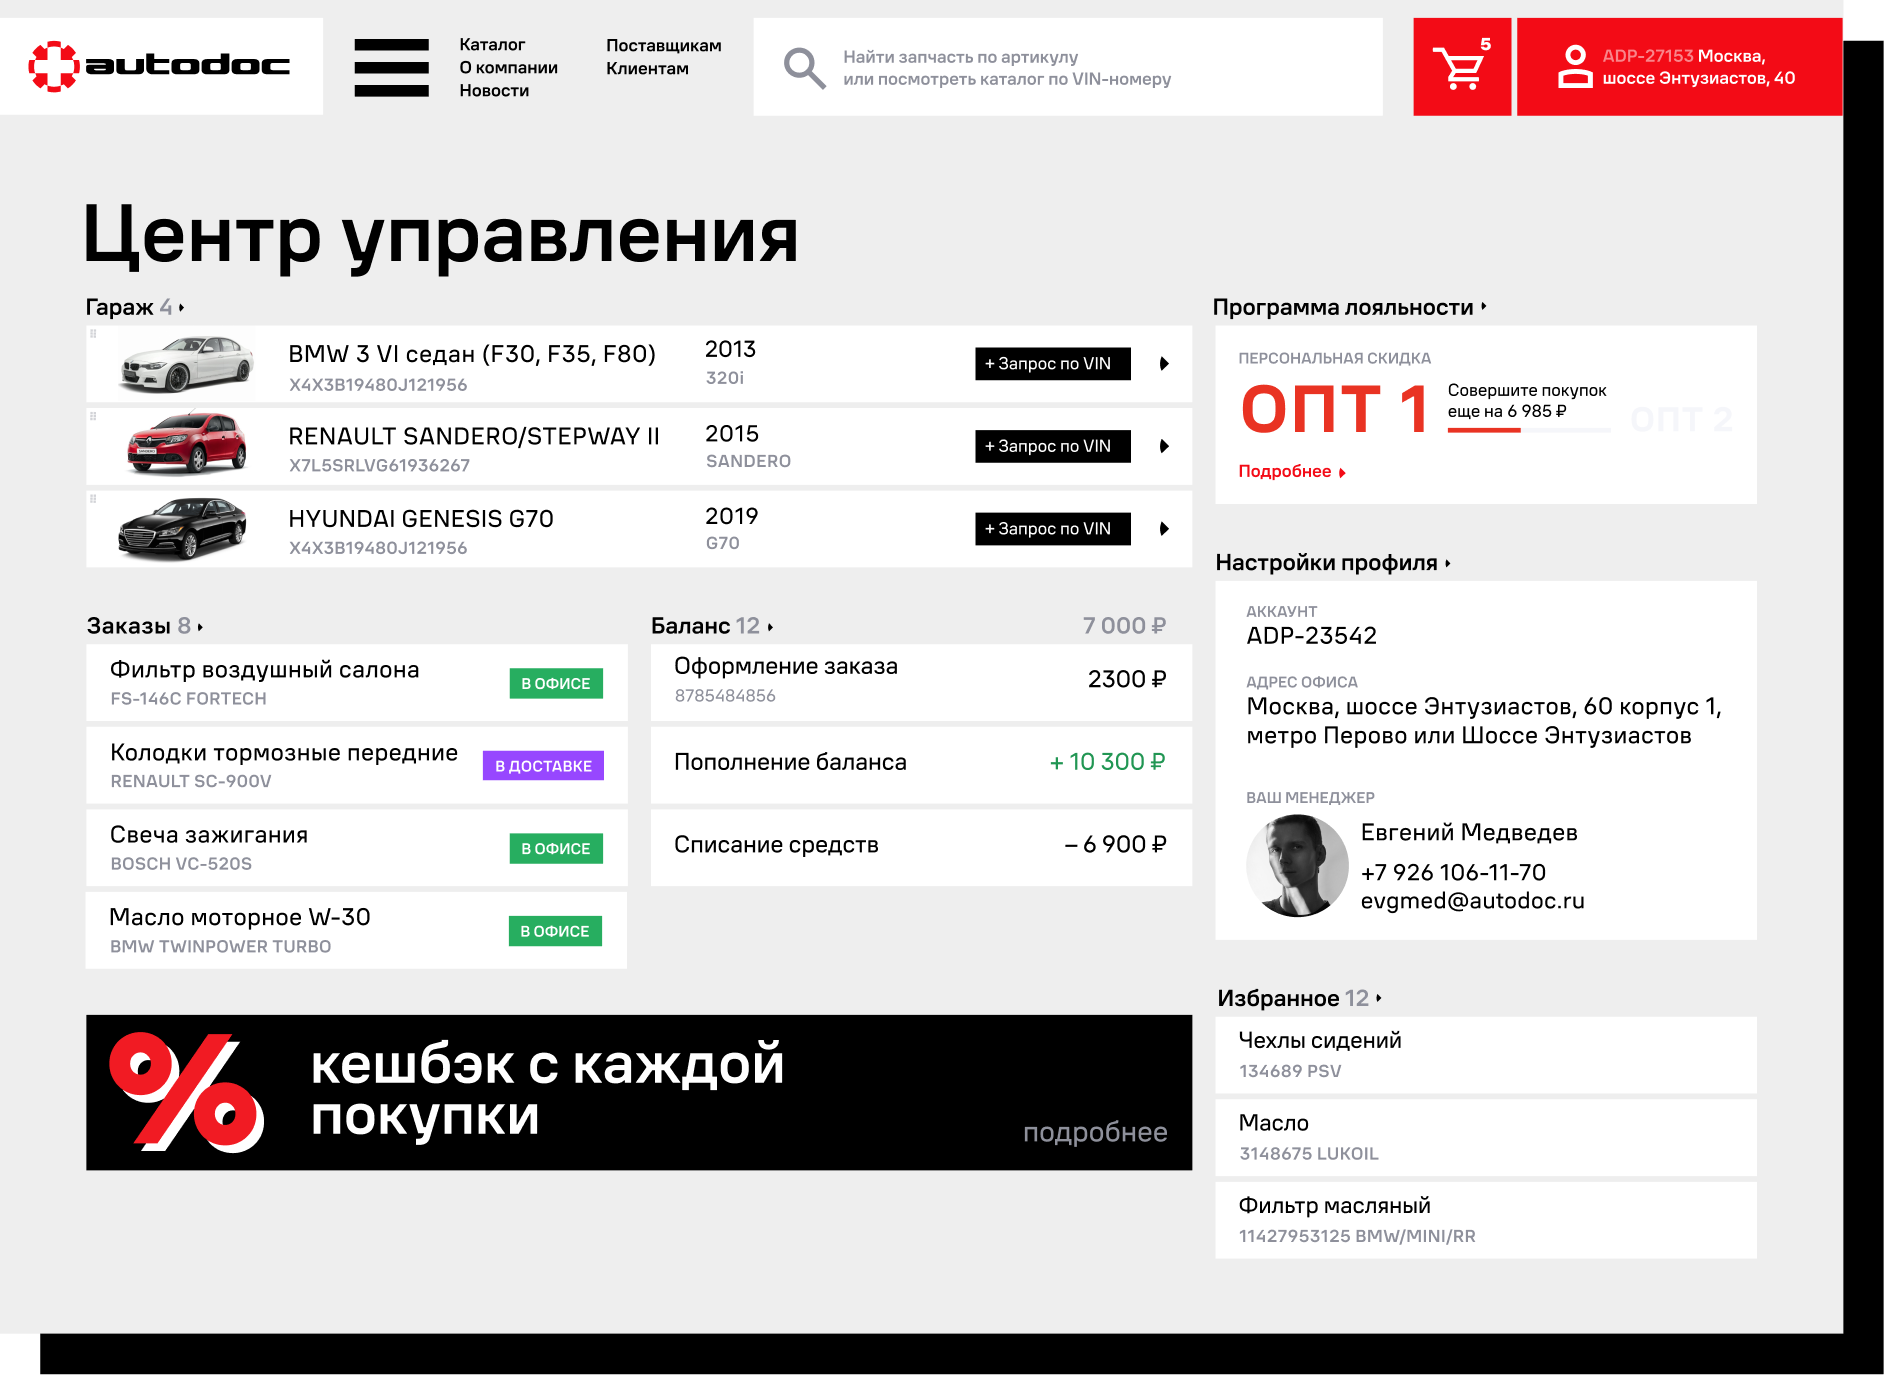Viewport: 1884px width, 1375px height.
Task: Open the hamburger navigation menu
Action: [392, 66]
